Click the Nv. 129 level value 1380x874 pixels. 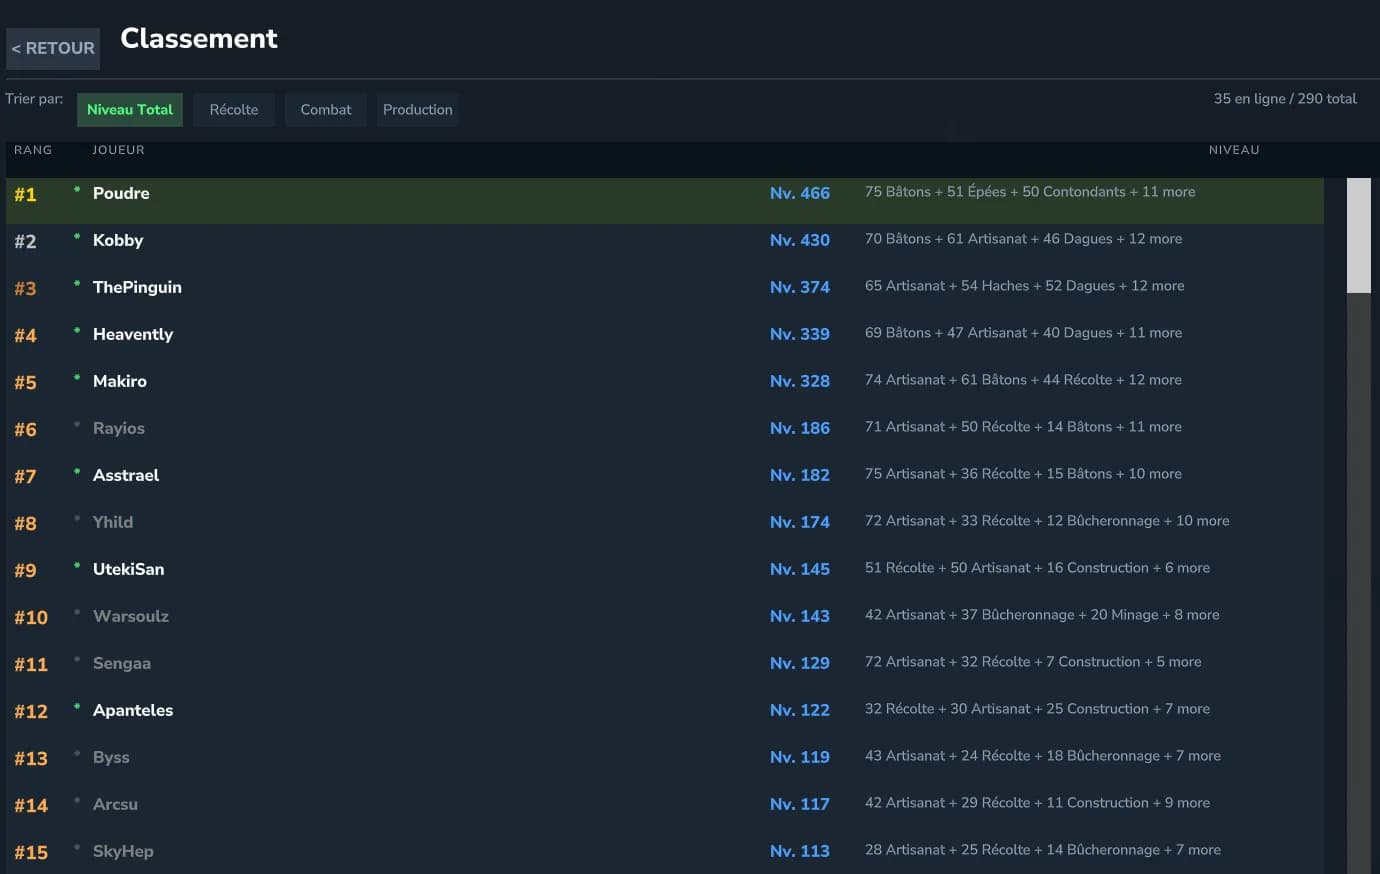click(800, 663)
